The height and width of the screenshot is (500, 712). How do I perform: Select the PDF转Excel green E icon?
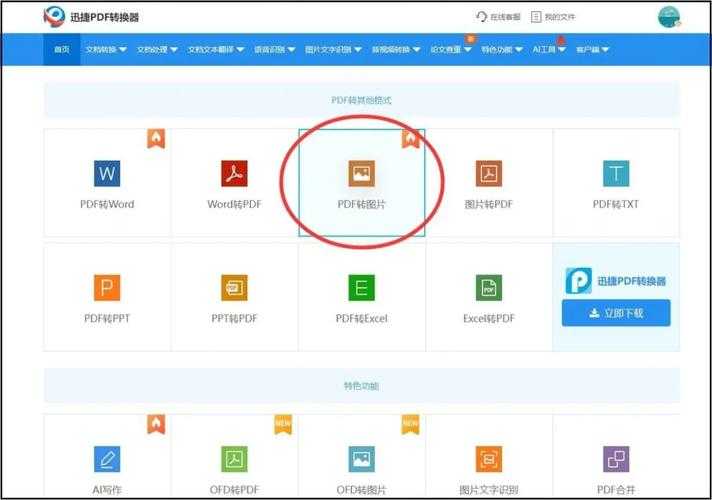click(361, 287)
